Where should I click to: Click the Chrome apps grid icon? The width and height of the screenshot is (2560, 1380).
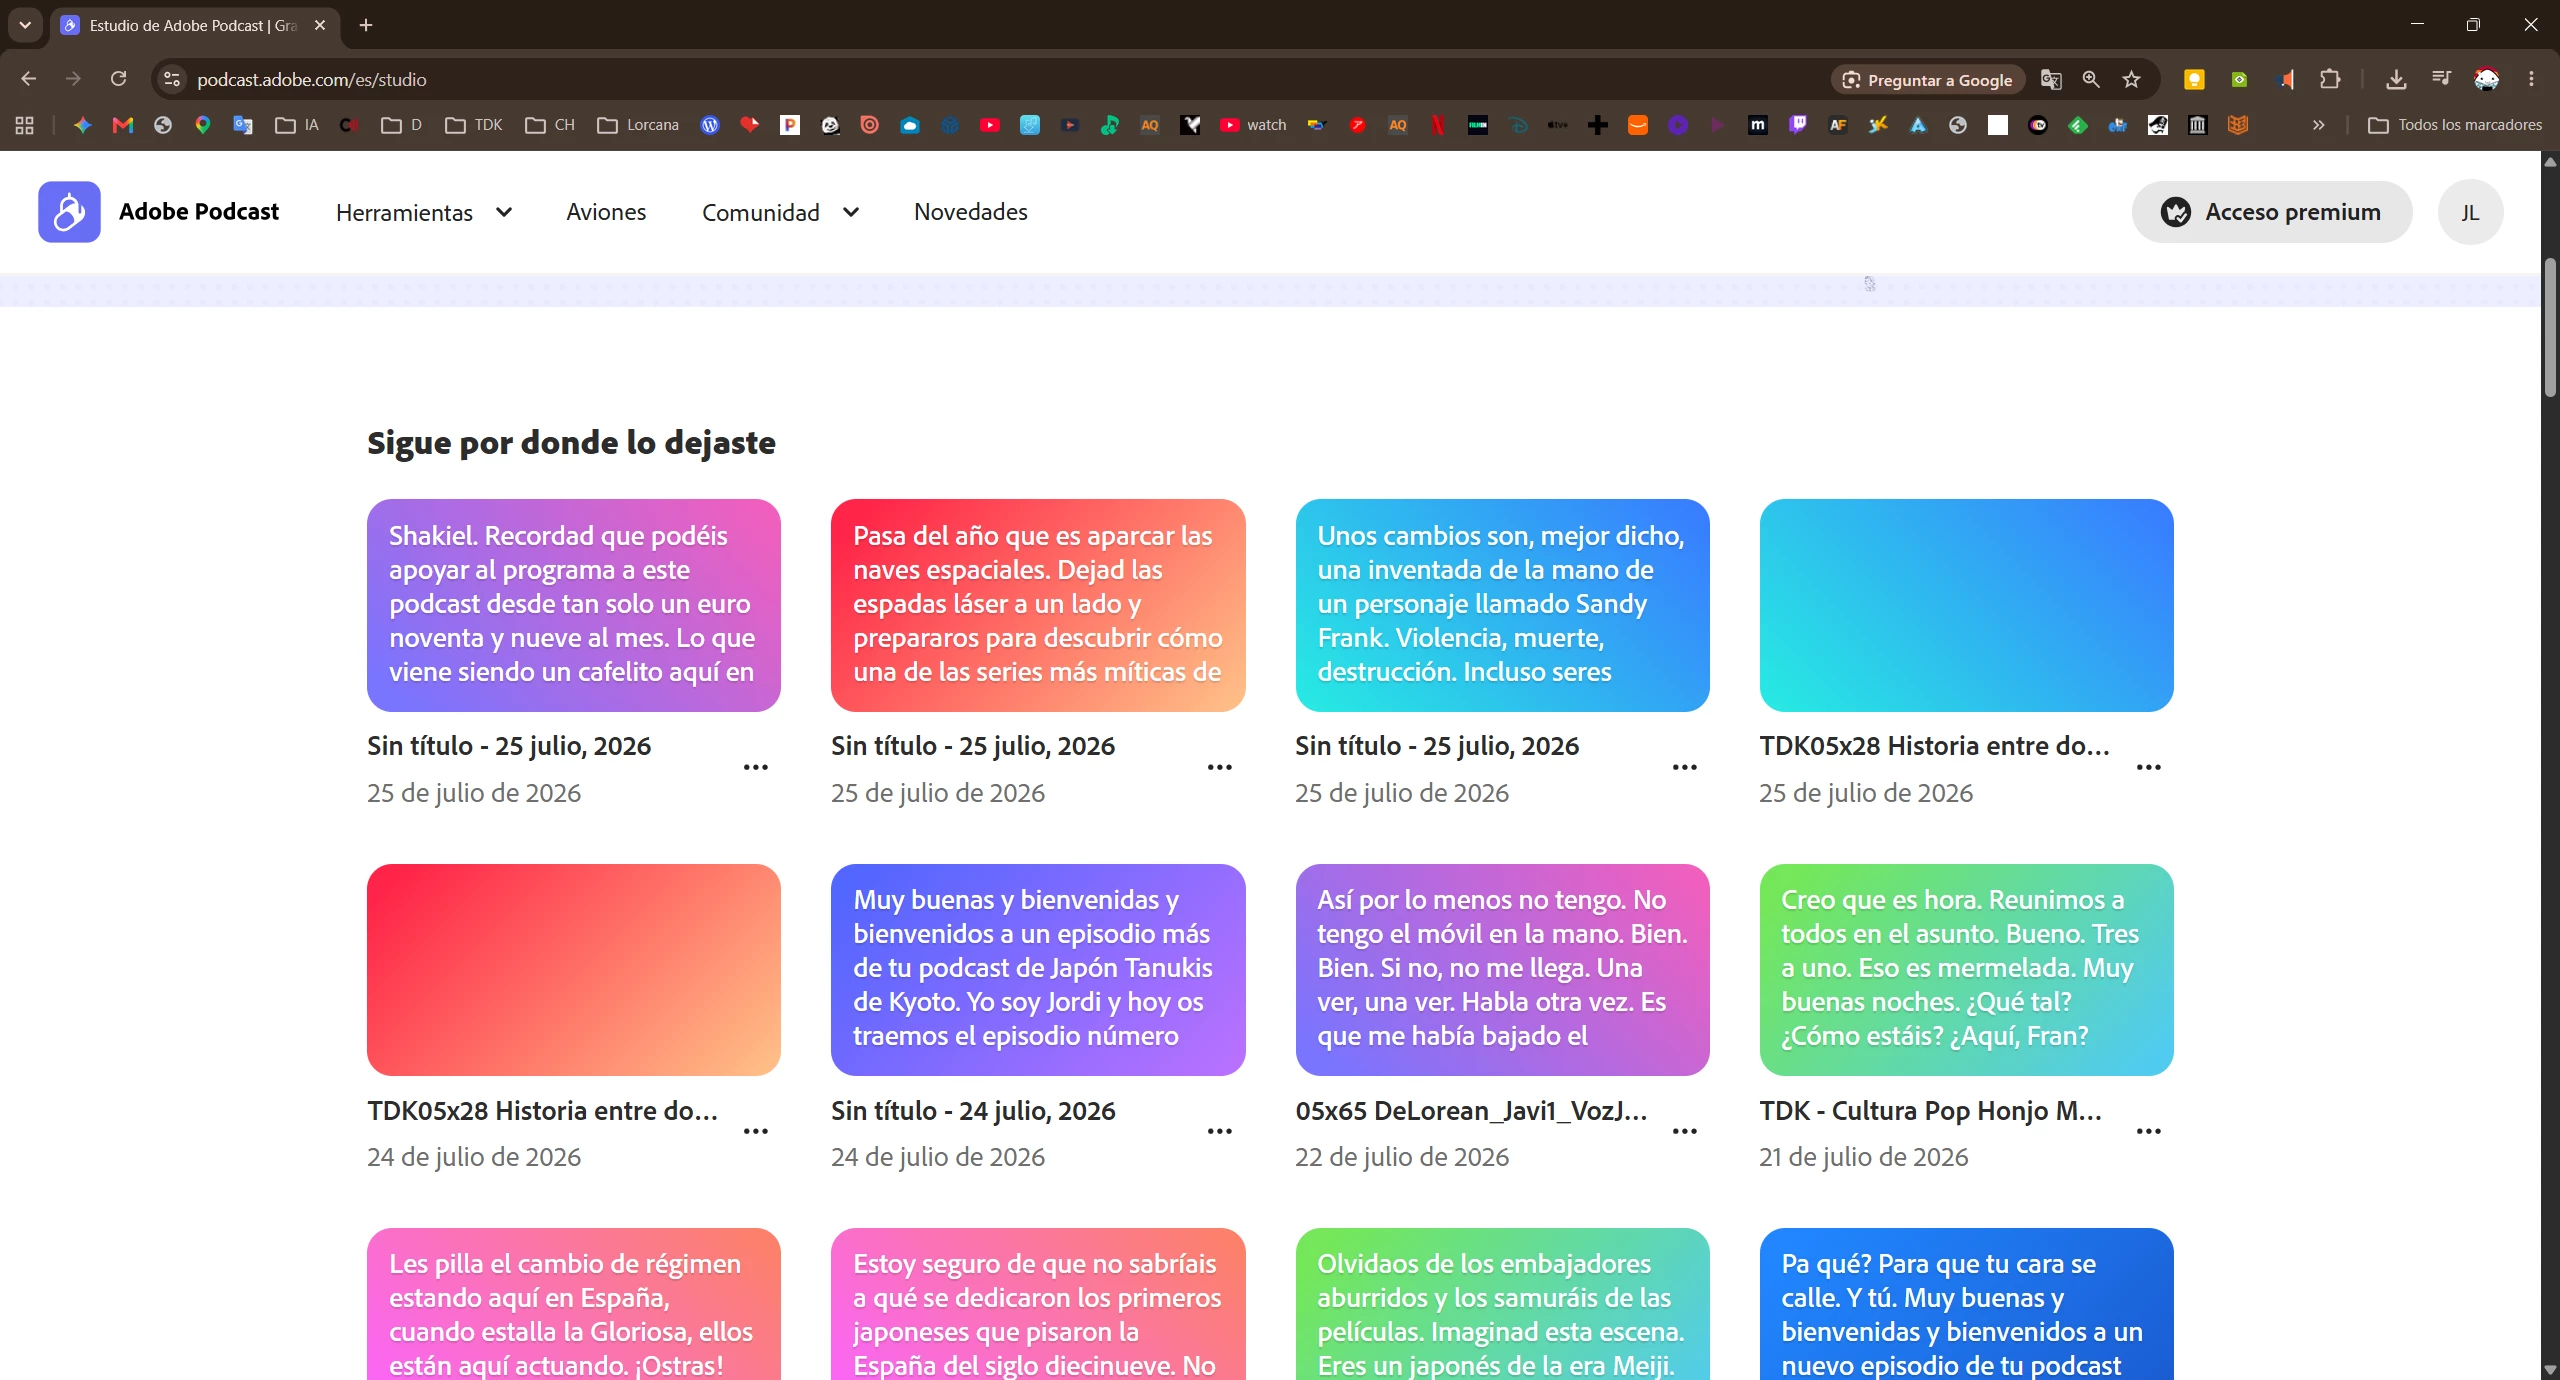coord(25,125)
